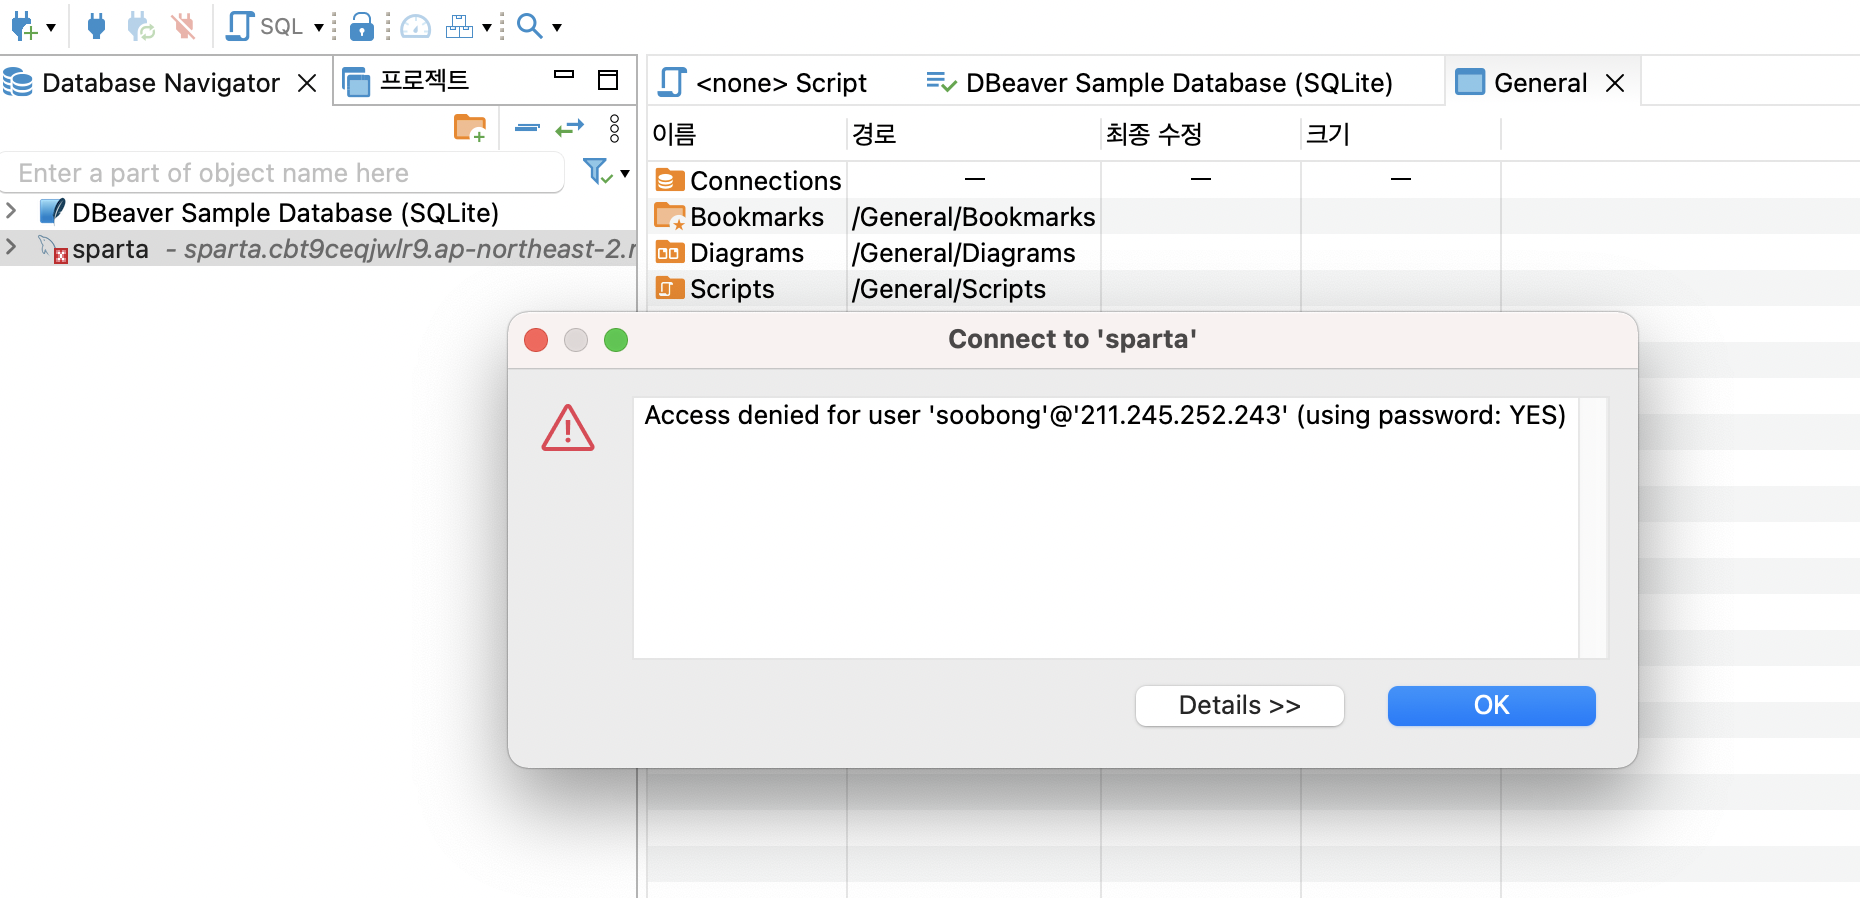This screenshot has height=898, width=1860.
Task: Open the New Connection dropdown arrow
Action: [51, 27]
